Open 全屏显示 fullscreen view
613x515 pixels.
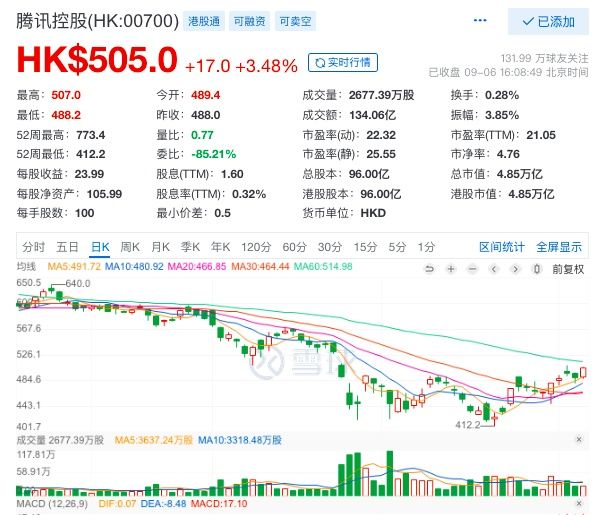[559, 247]
